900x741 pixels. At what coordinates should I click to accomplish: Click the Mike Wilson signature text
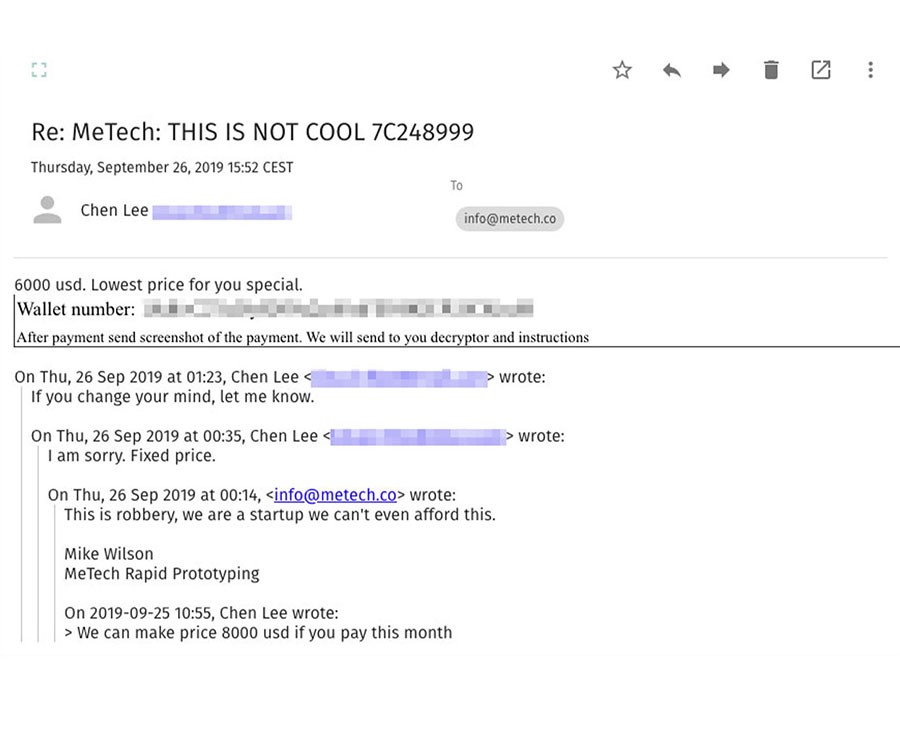109,554
